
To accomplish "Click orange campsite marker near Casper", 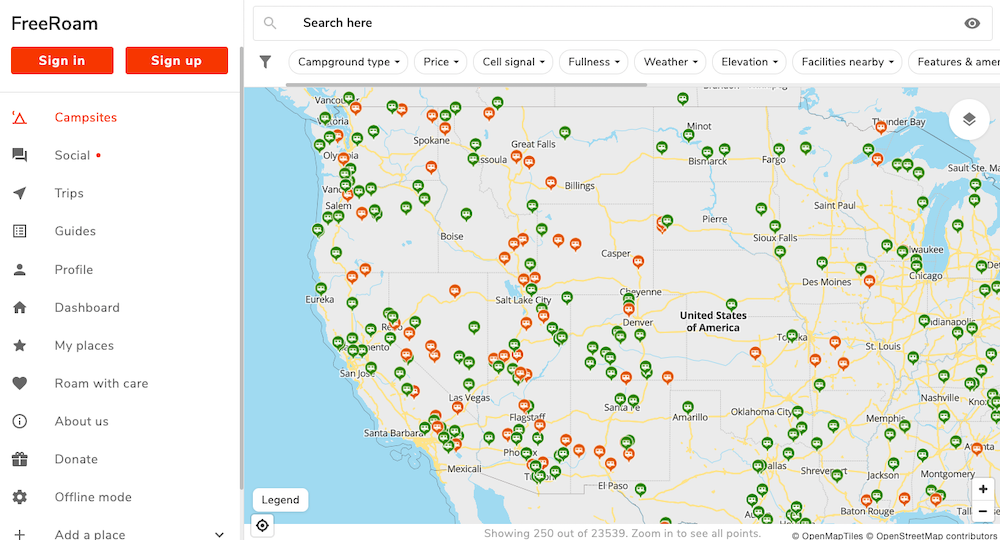I will pyautogui.click(x=638, y=261).
